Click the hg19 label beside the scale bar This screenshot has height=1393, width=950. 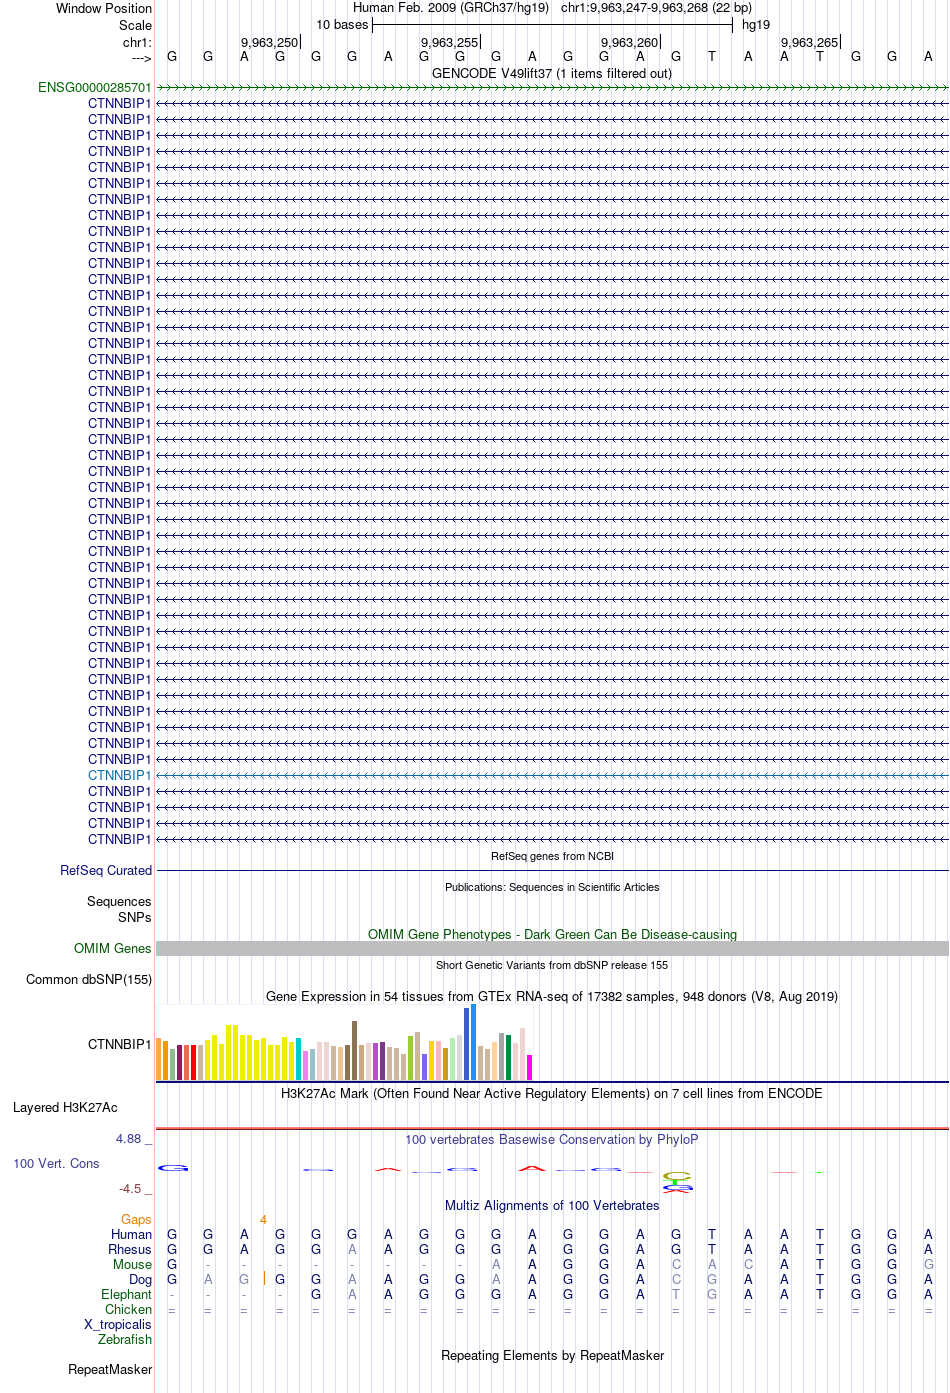coord(756,25)
